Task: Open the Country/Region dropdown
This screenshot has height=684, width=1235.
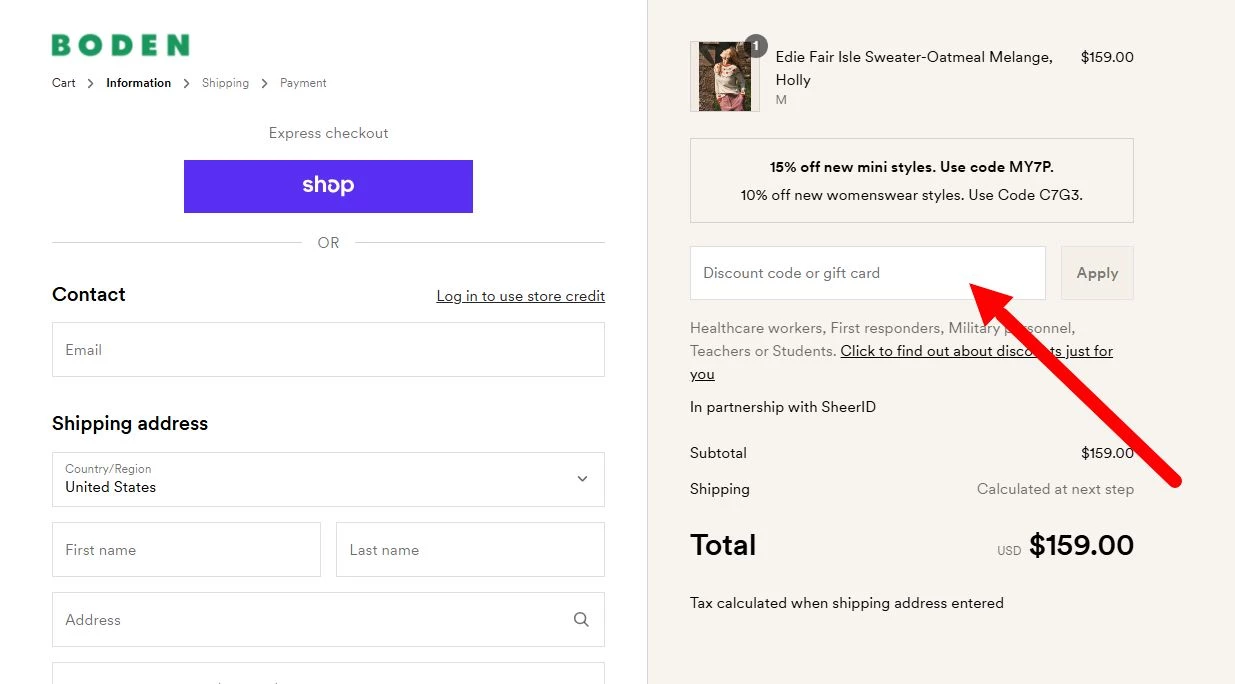Action: click(328, 479)
